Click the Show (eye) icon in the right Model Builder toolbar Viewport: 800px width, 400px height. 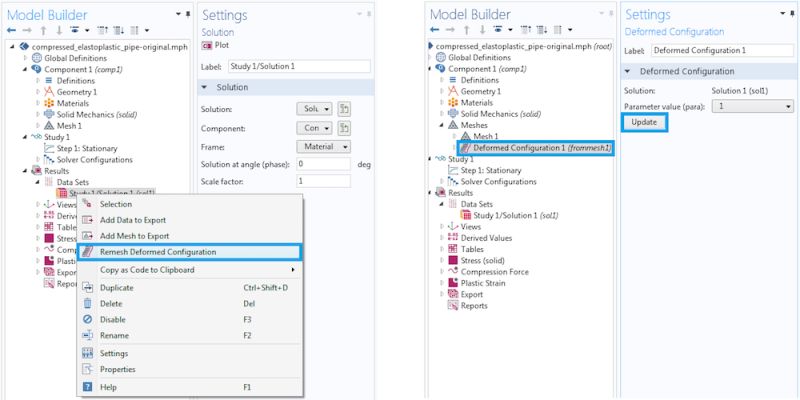[497, 30]
